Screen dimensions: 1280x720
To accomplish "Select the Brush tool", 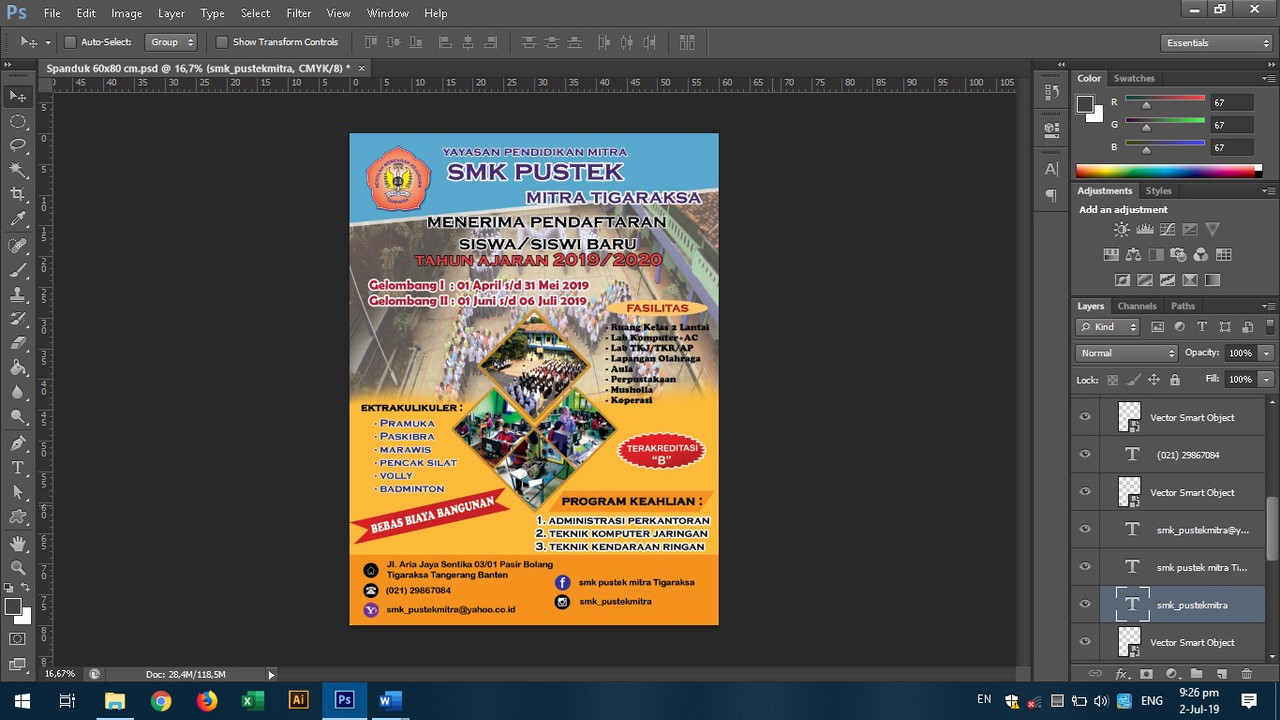I will click(x=18, y=270).
